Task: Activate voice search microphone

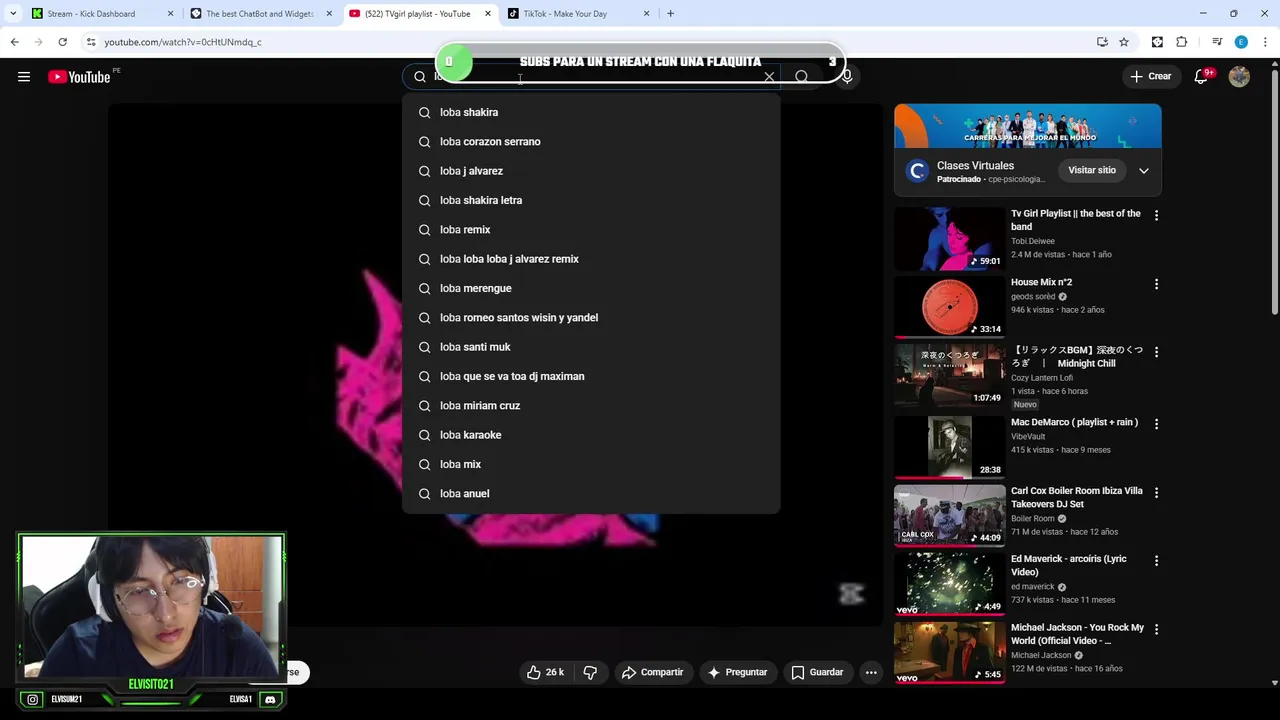Action: [847, 77]
